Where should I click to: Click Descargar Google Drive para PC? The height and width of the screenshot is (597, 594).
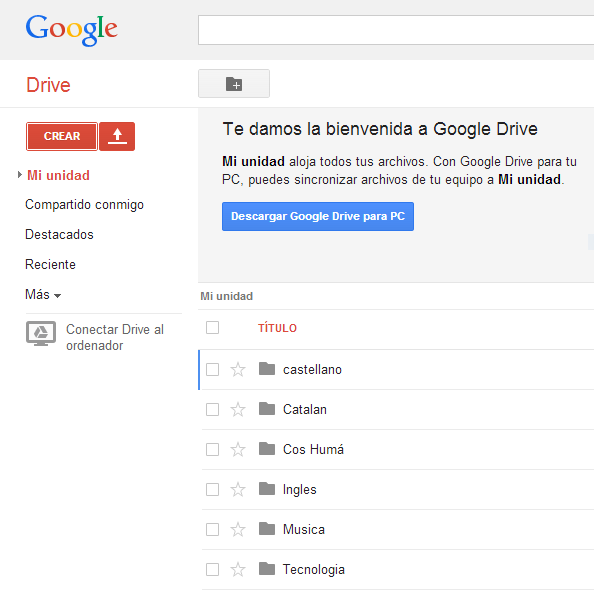coord(318,216)
